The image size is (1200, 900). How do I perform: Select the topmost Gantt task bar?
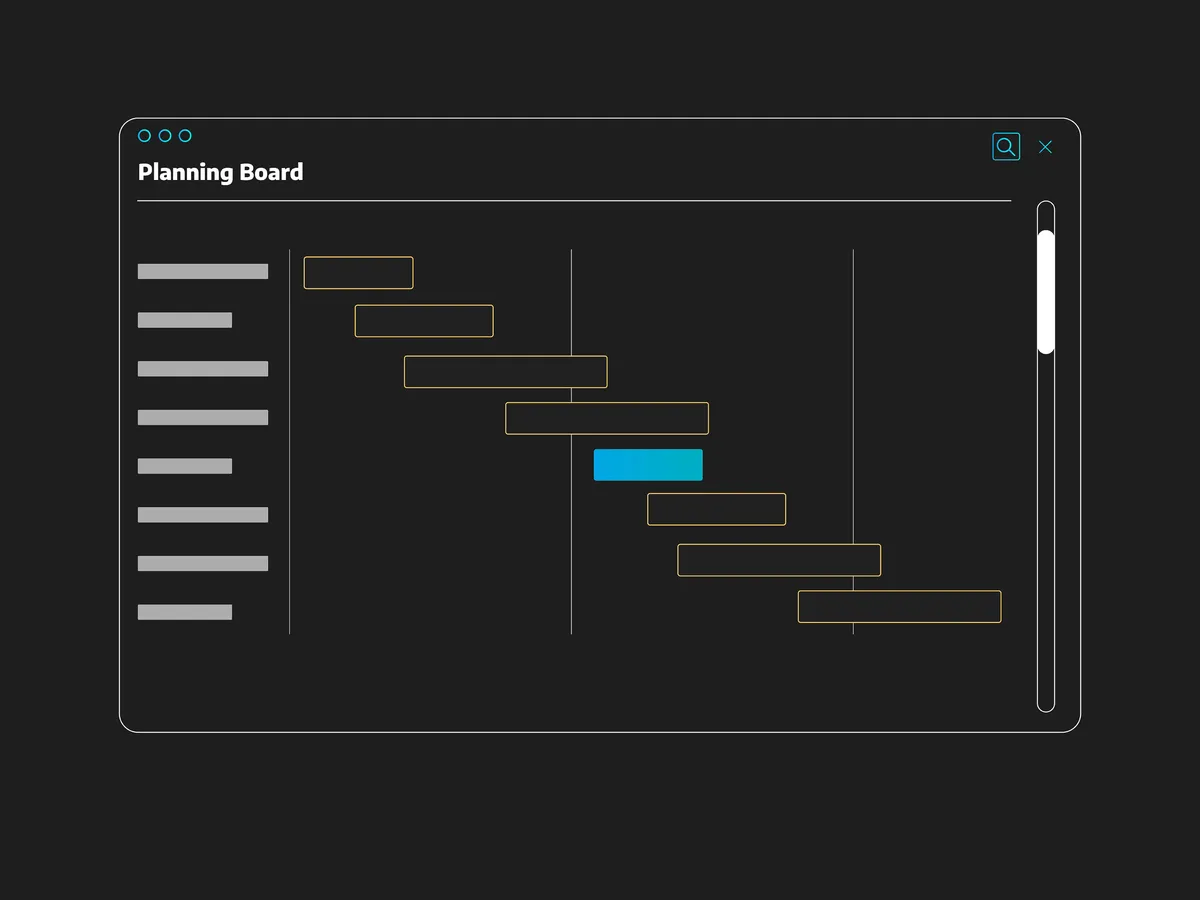358,273
